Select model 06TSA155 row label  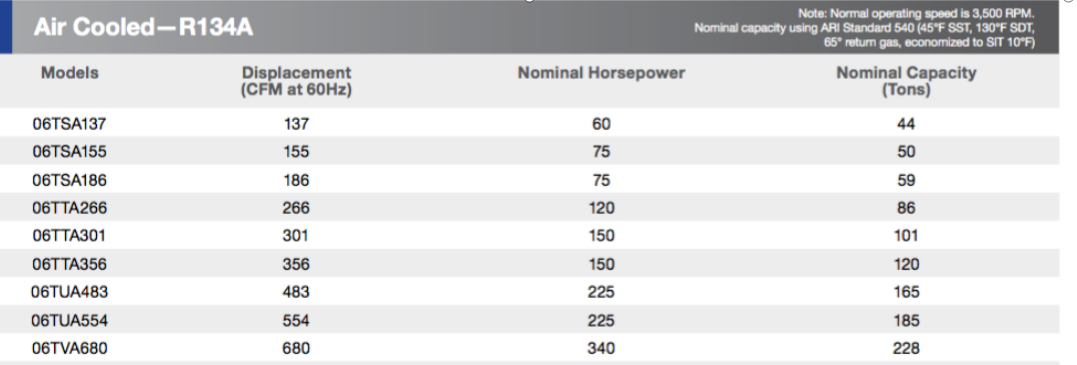coord(69,152)
